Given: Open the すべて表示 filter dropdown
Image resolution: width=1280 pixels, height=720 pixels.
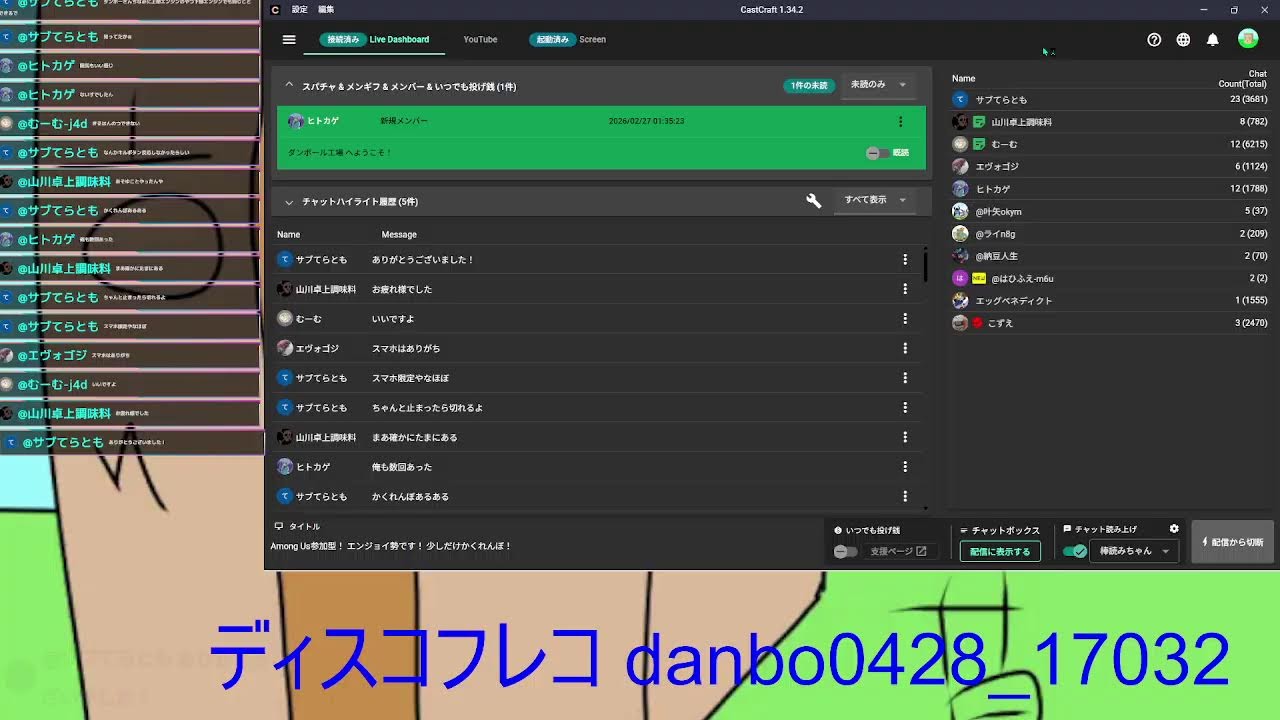Looking at the screenshot, I should click(874, 200).
